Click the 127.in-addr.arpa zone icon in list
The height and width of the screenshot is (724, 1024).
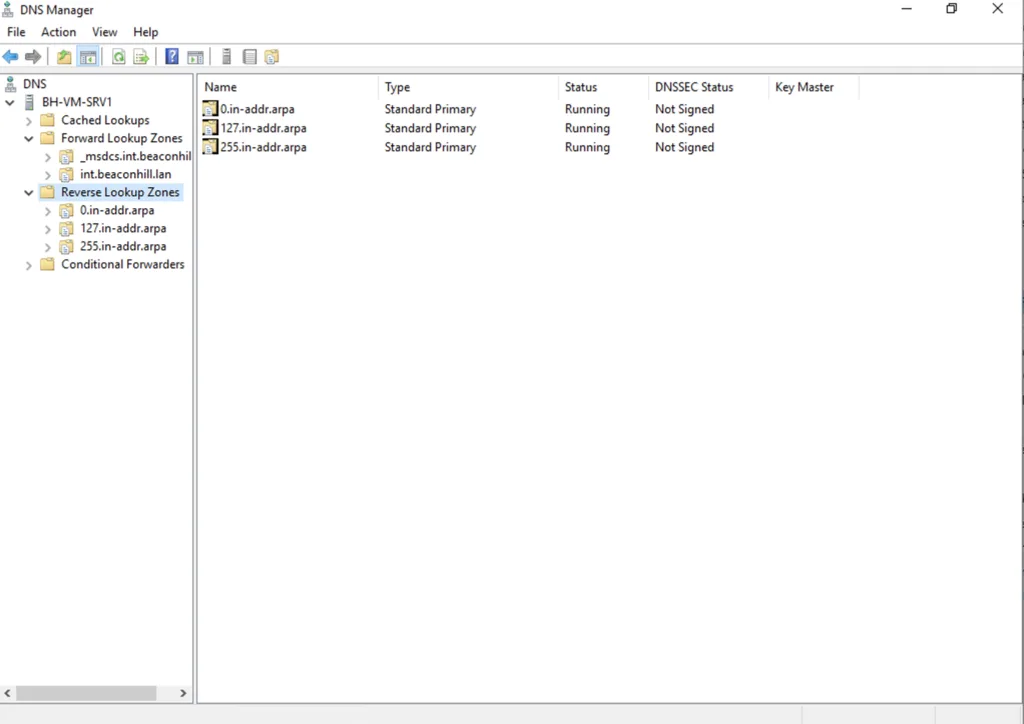pos(210,128)
